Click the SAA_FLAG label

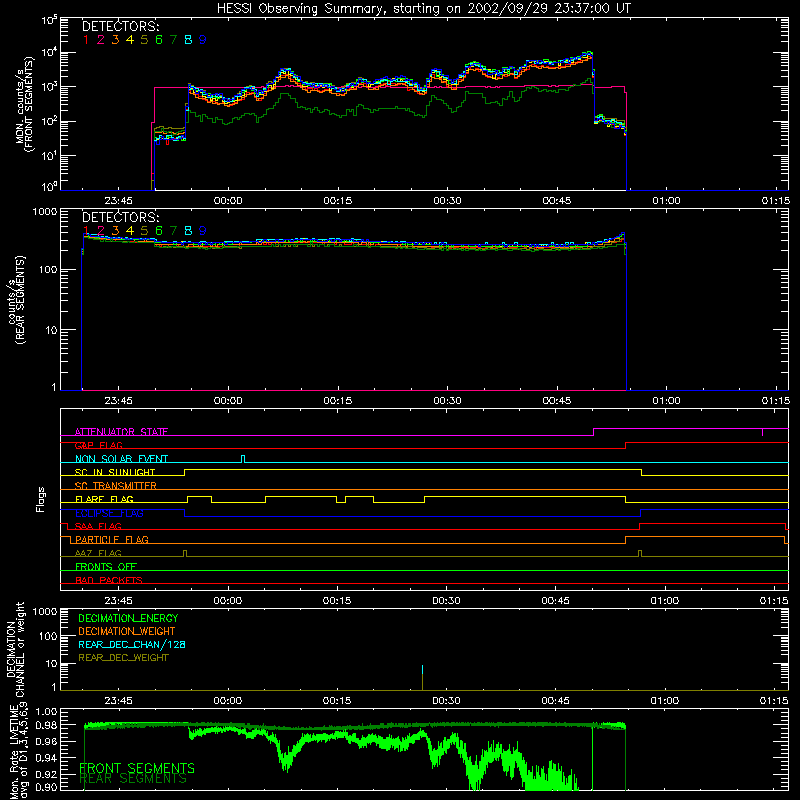[x=98, y=526]
